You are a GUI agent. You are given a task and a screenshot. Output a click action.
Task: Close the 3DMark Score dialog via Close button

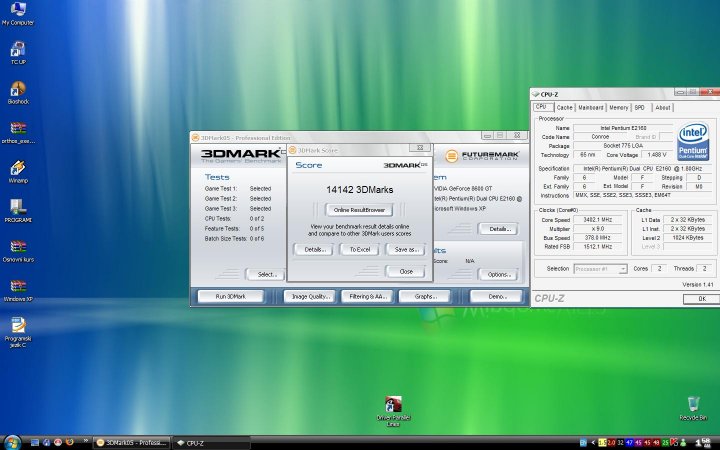click(x=406, y=271)
